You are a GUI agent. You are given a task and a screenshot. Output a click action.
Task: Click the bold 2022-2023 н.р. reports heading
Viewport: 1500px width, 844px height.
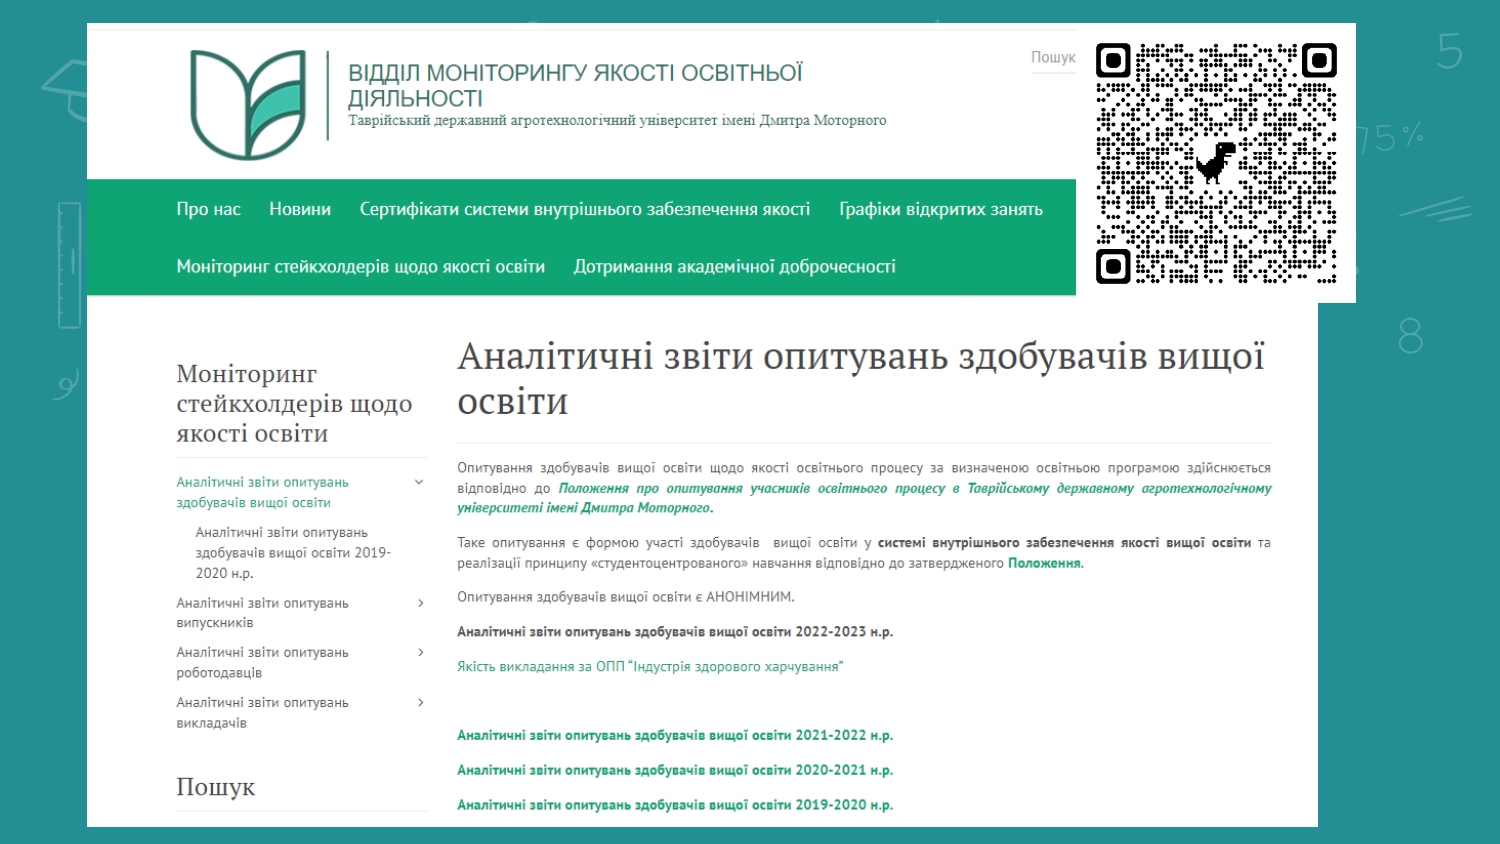[x=675, y=632]
